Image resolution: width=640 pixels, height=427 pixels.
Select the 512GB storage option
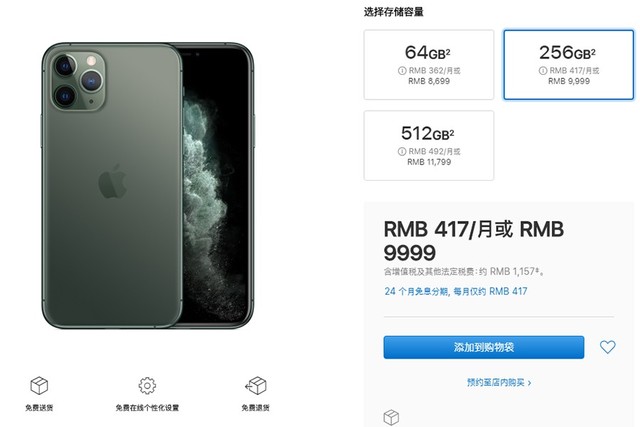tap(429, 145)
